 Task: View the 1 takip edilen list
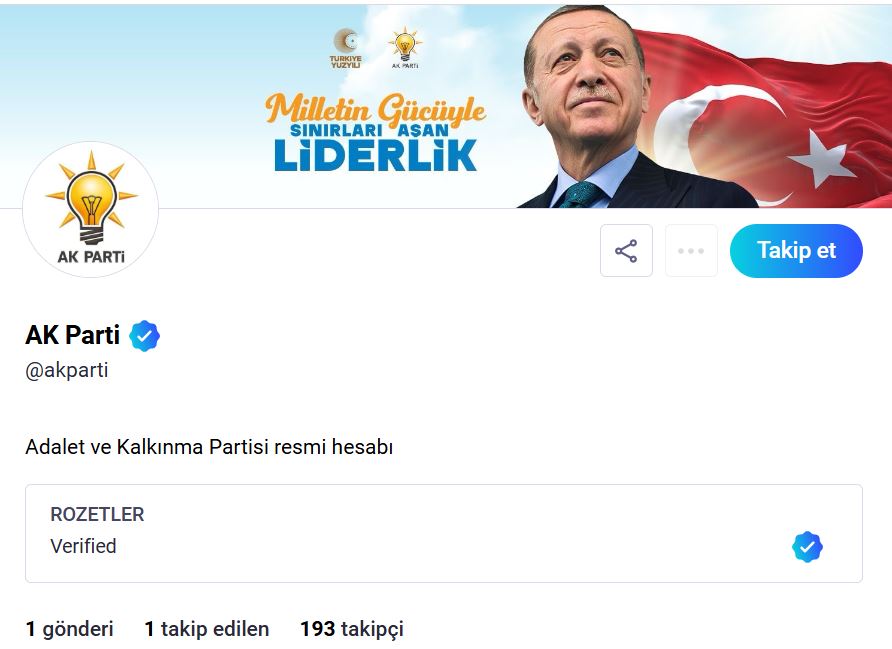point(207,629)
